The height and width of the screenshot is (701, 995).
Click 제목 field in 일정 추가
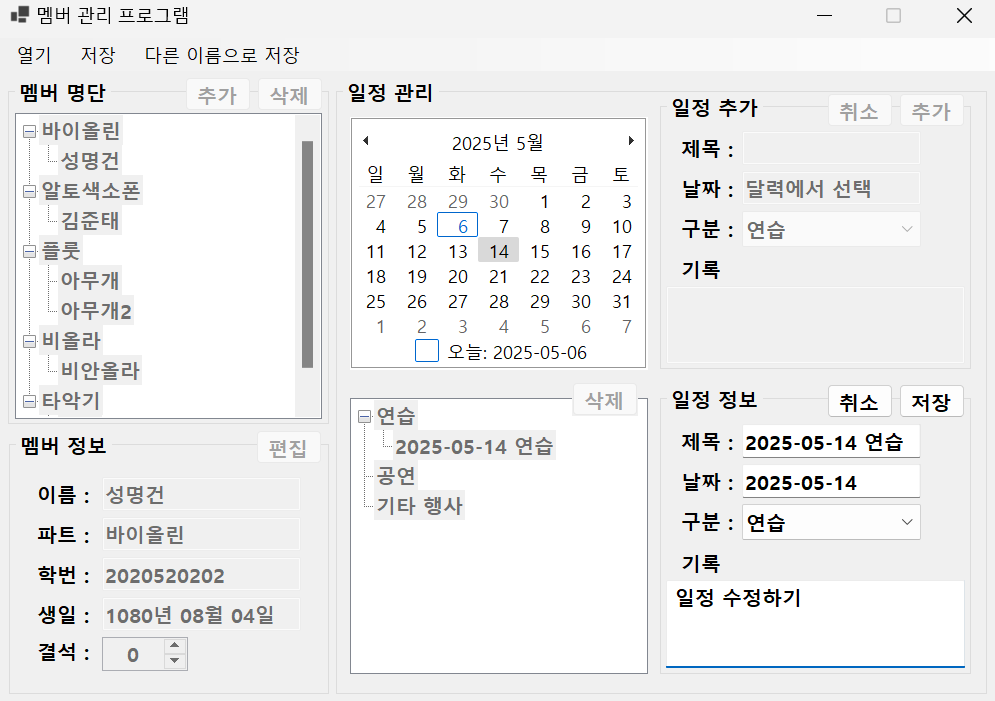(x=831, y=148)
